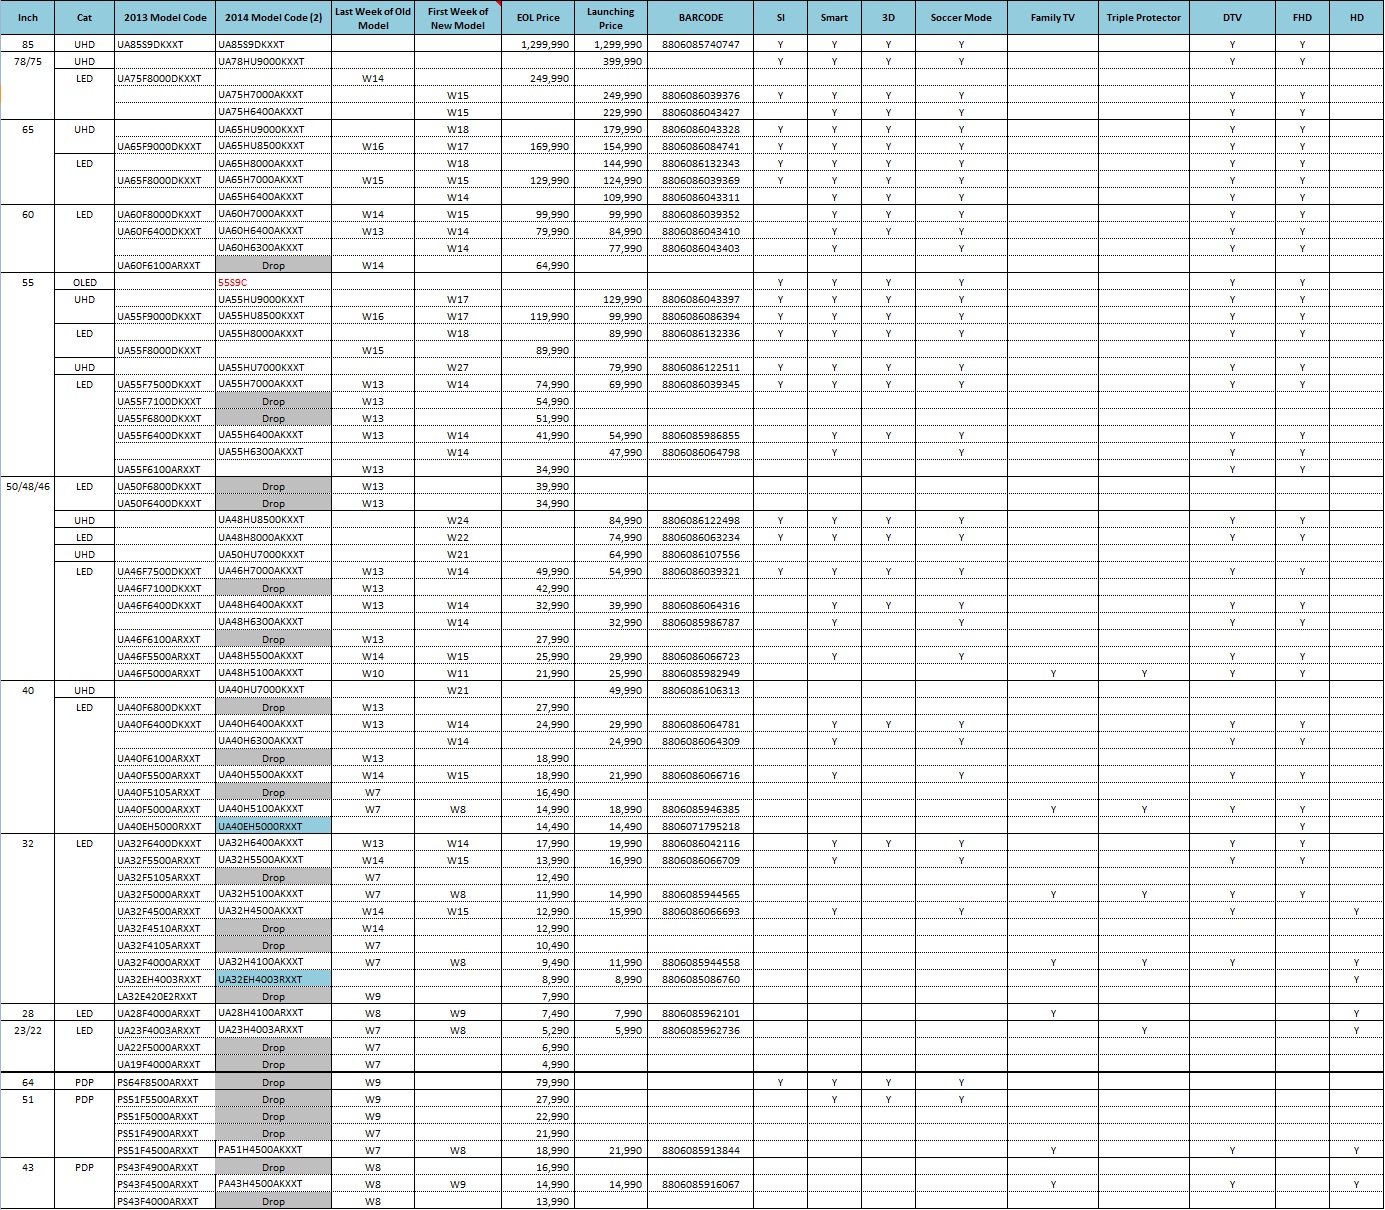Select model cell "UA75F8000DKXXT"
The image size is (1385, 1210).
[x=165, y=79]
